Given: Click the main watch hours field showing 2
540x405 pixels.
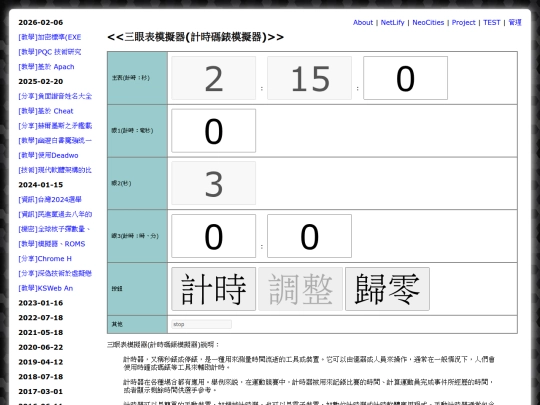Looking at the screenshot, I should tap(214, 78).
